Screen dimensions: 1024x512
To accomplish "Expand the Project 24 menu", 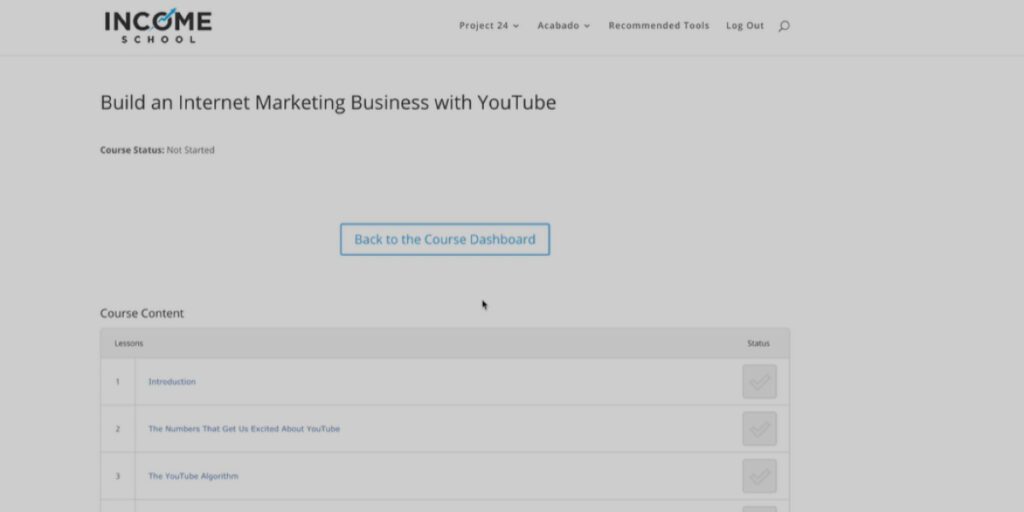I will click(x=489, y=25).
